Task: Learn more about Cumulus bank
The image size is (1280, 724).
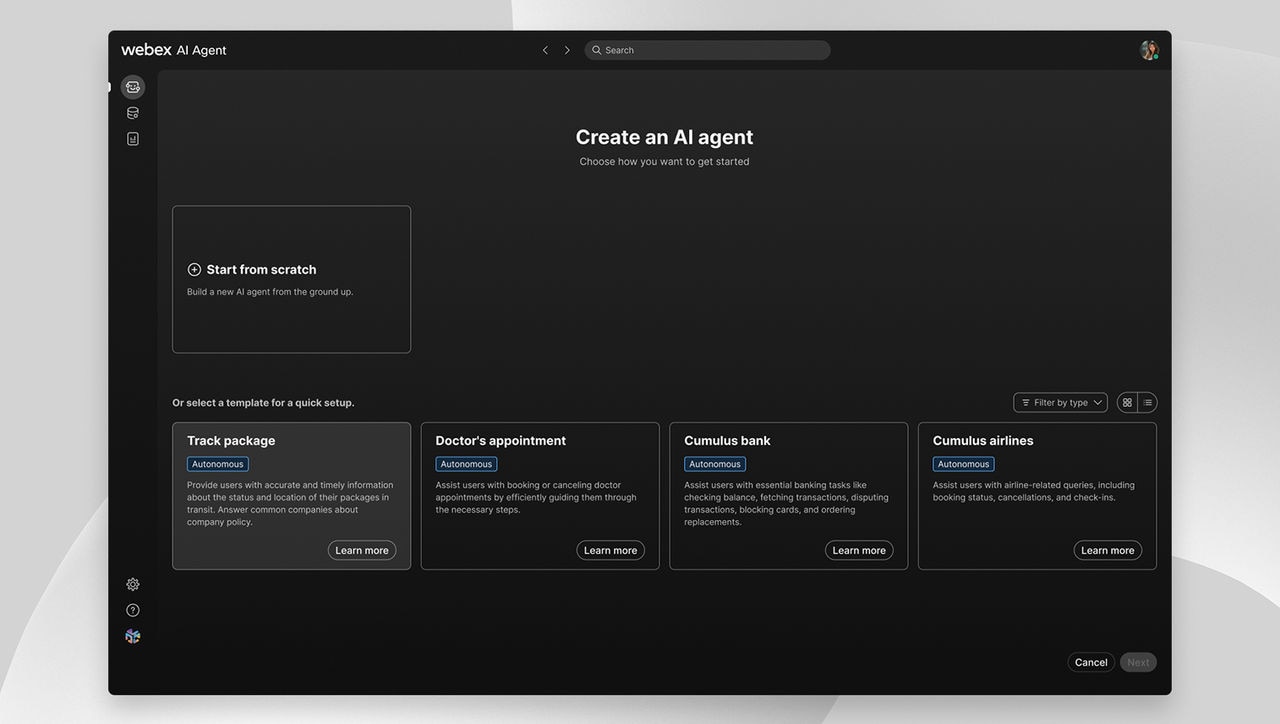Action: click(x=859, y=550)
